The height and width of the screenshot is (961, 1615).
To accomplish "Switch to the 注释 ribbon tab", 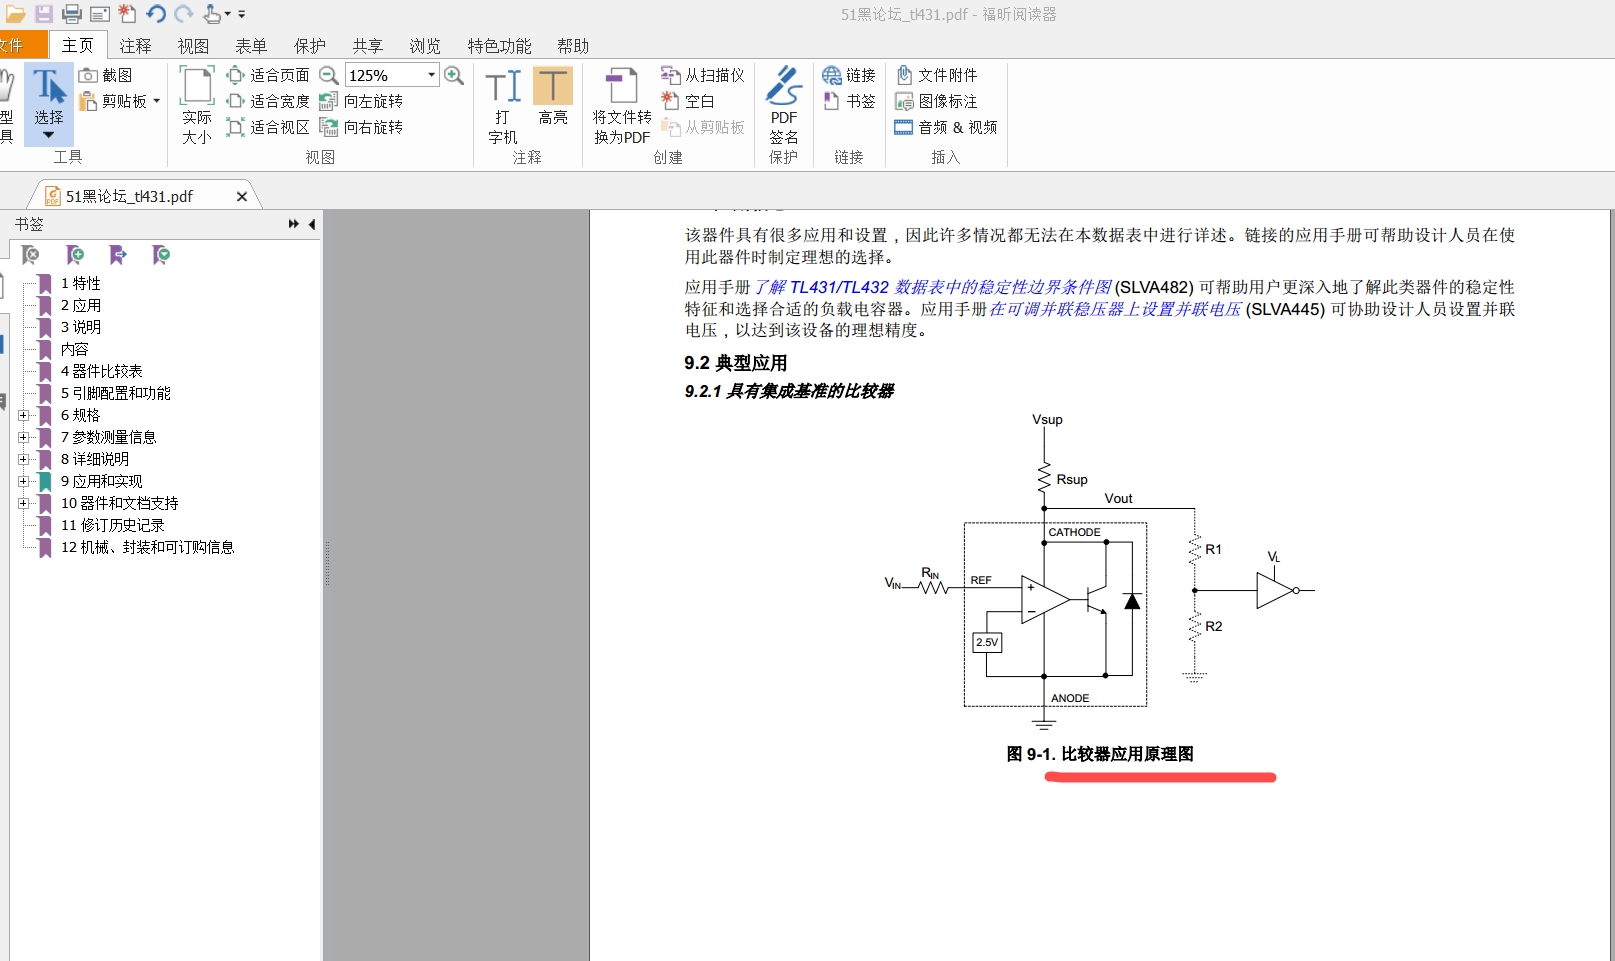I will (135, 46).
